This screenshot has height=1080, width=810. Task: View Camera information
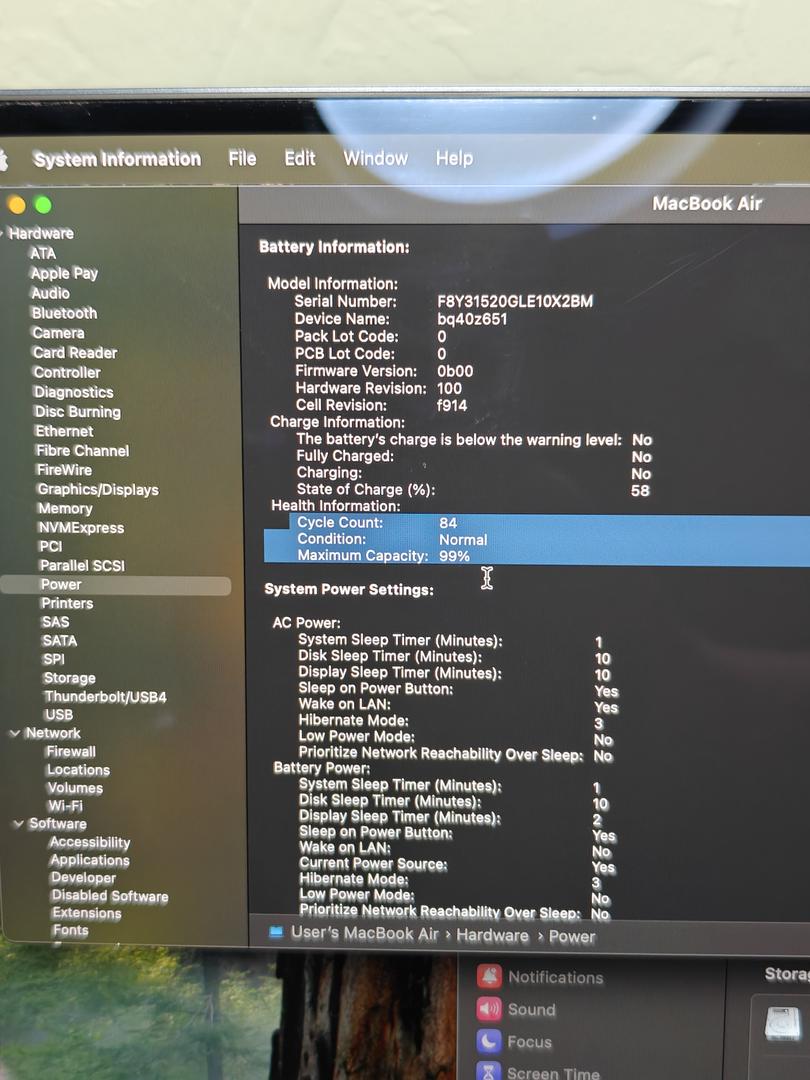pyautogui.click(x=59, y=333)
